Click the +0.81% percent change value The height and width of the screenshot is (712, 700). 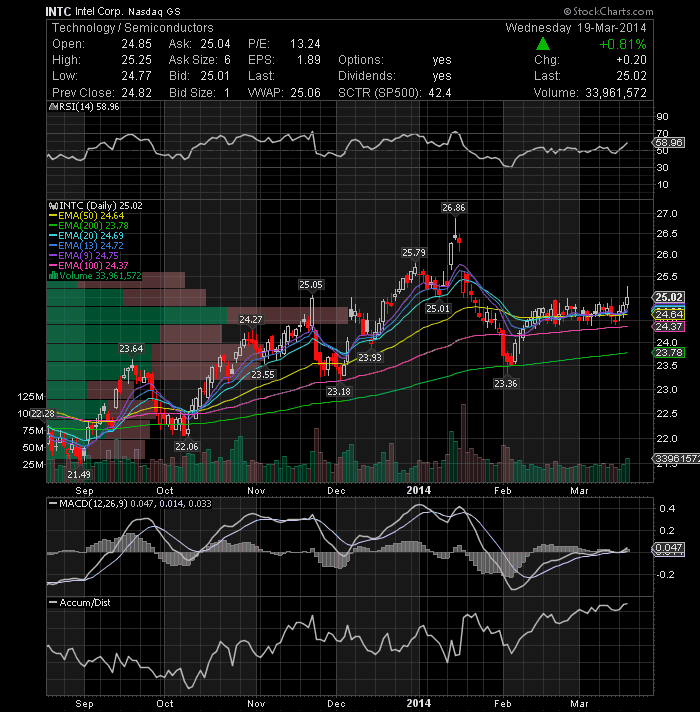pyautogui.click(x=623, y=44)
